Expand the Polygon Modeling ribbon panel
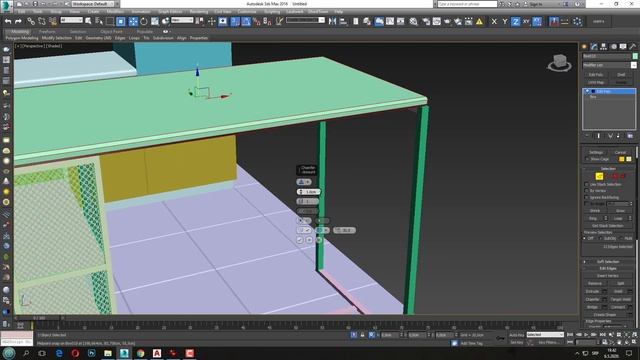The width and height of the screenshot is (640, 360). 22,38
